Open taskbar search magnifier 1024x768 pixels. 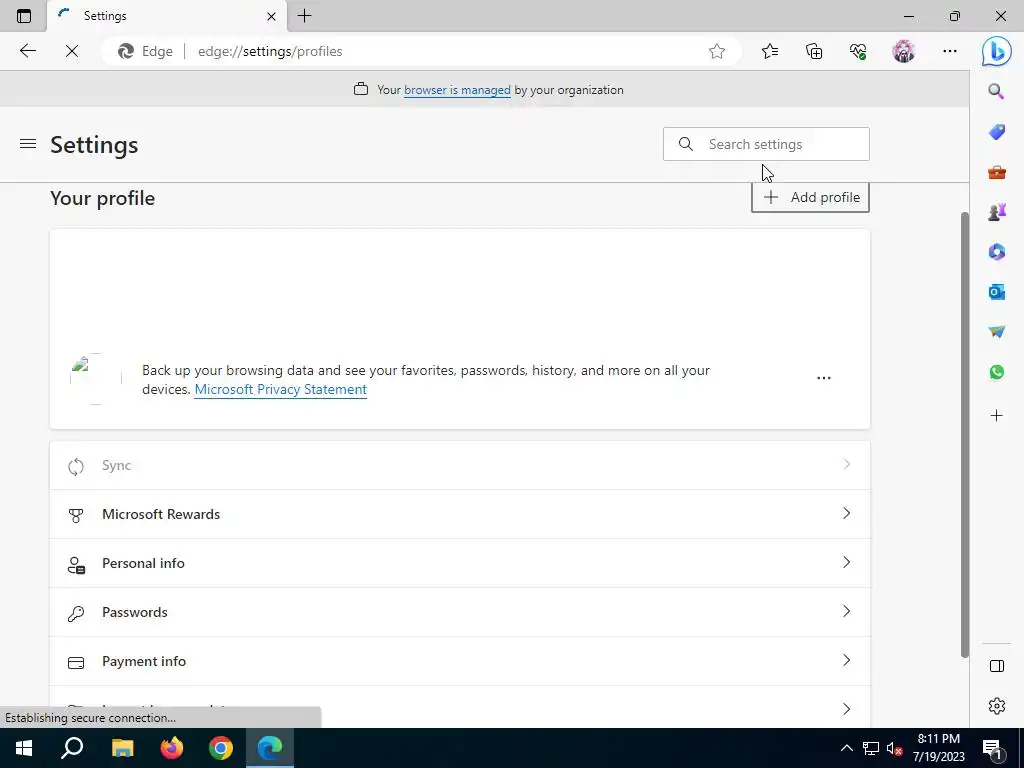coord(72,748)
